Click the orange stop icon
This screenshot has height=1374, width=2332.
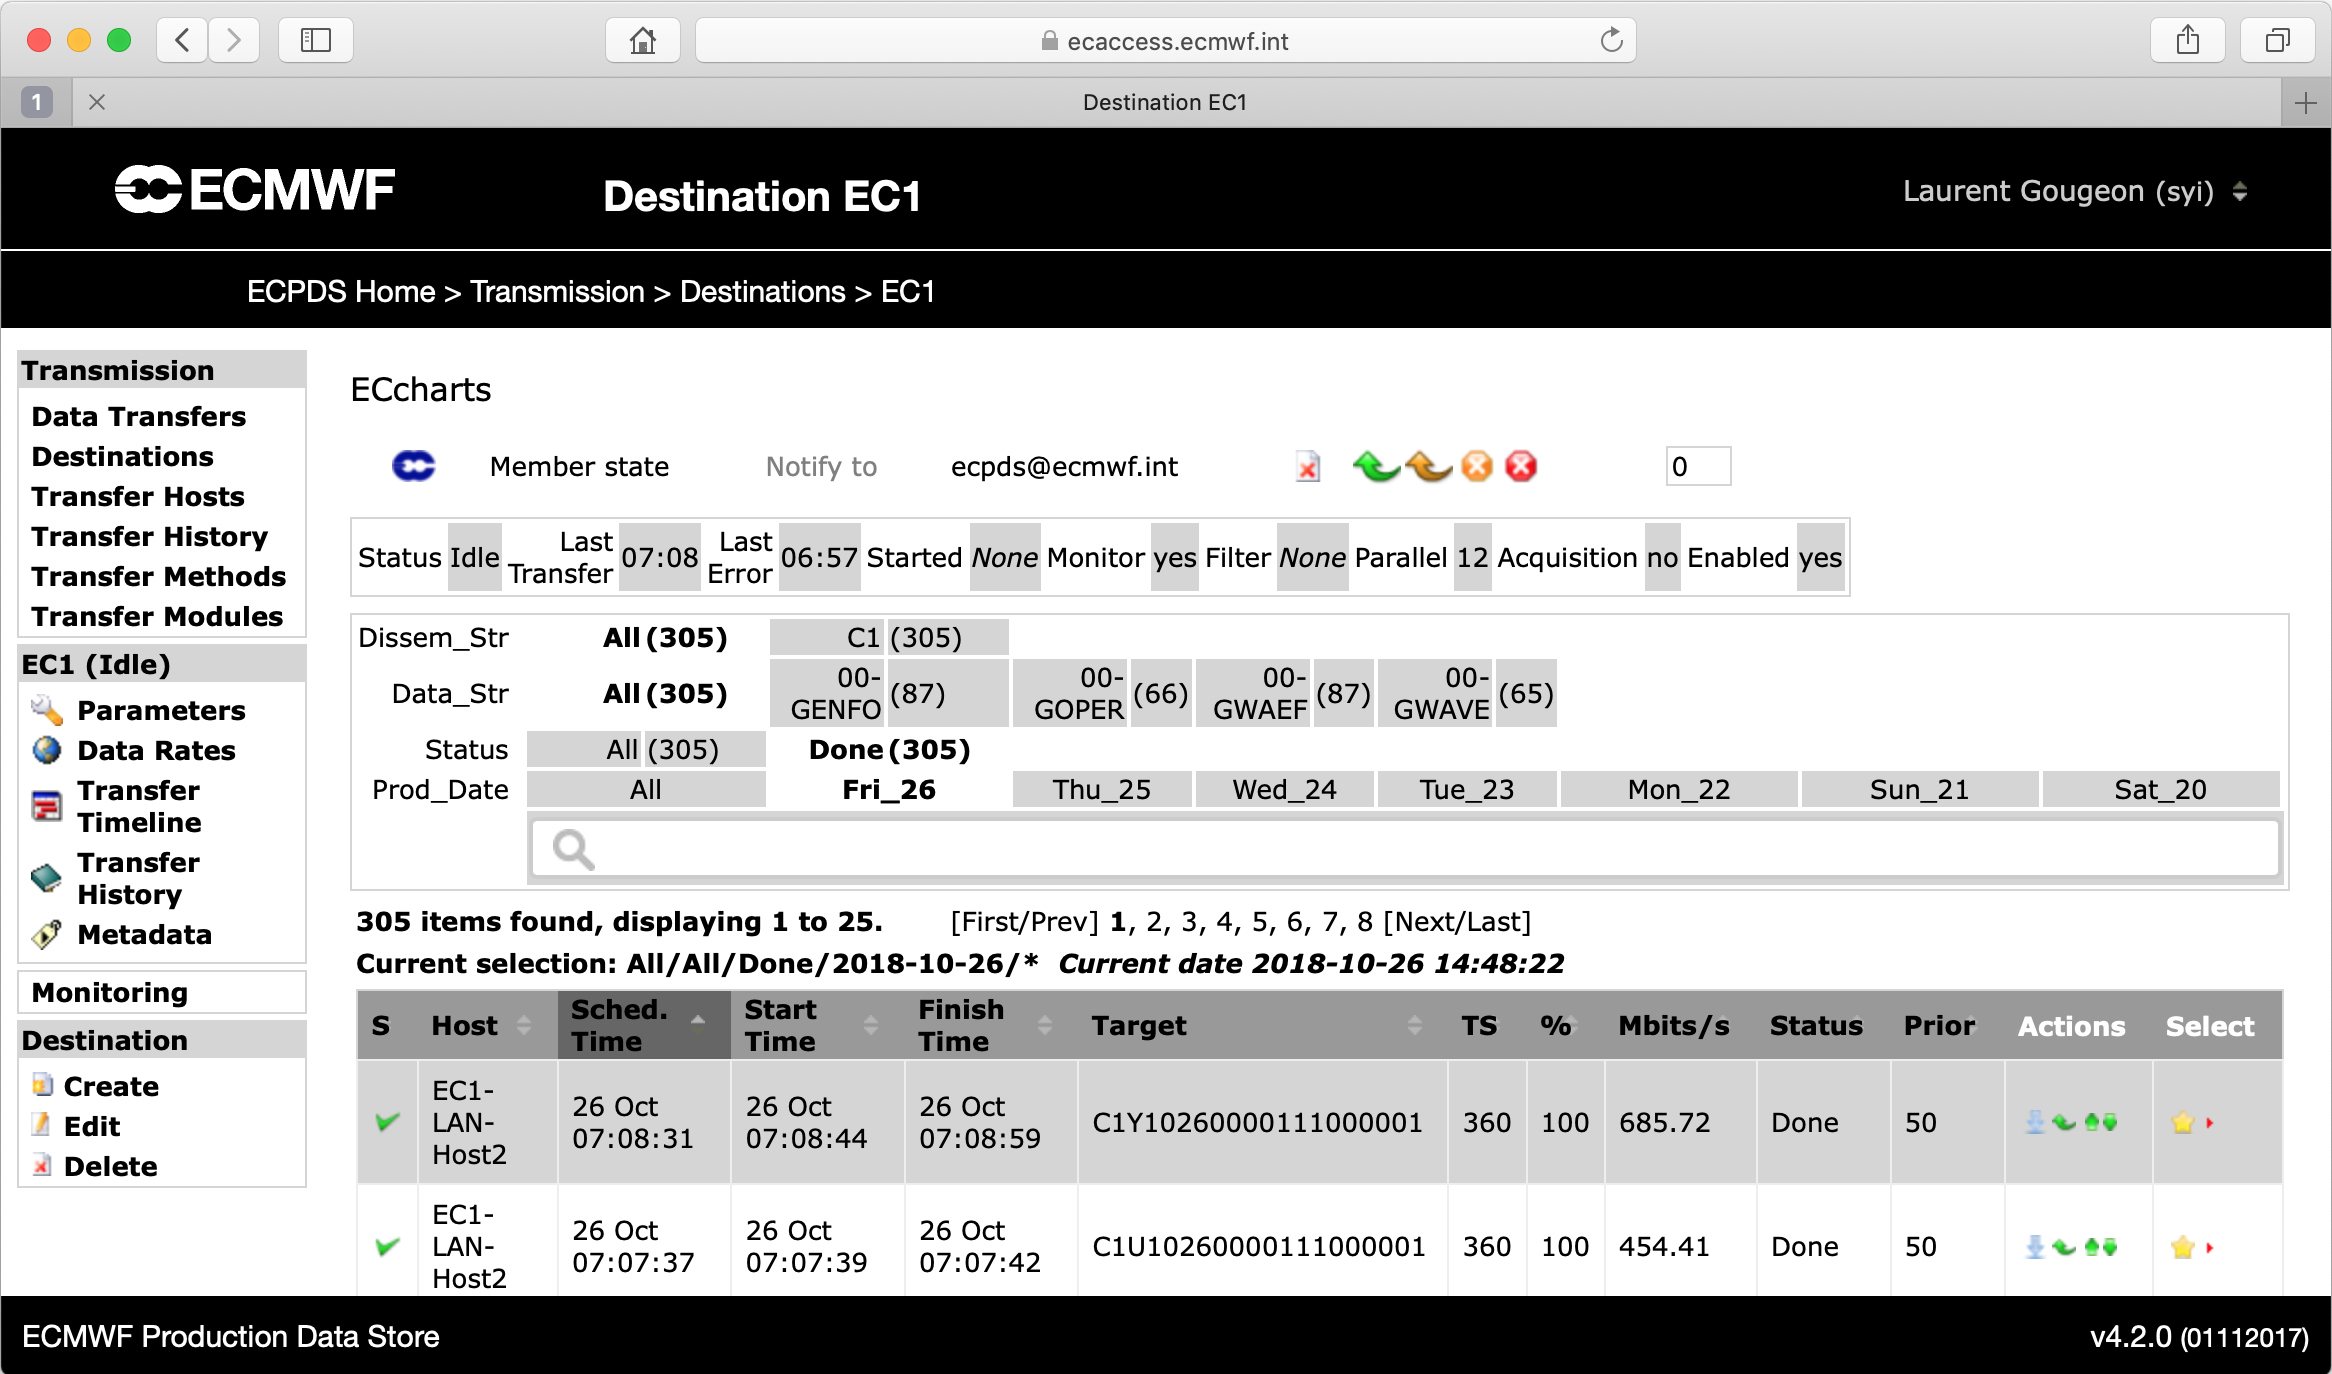[1476, 466]
